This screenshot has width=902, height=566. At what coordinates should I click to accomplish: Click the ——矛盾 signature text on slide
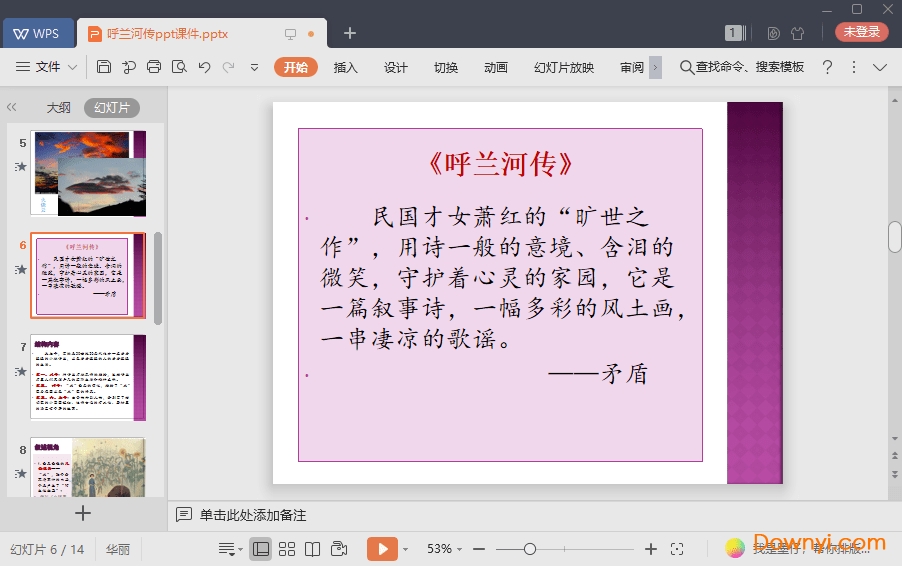pos(598,373)
